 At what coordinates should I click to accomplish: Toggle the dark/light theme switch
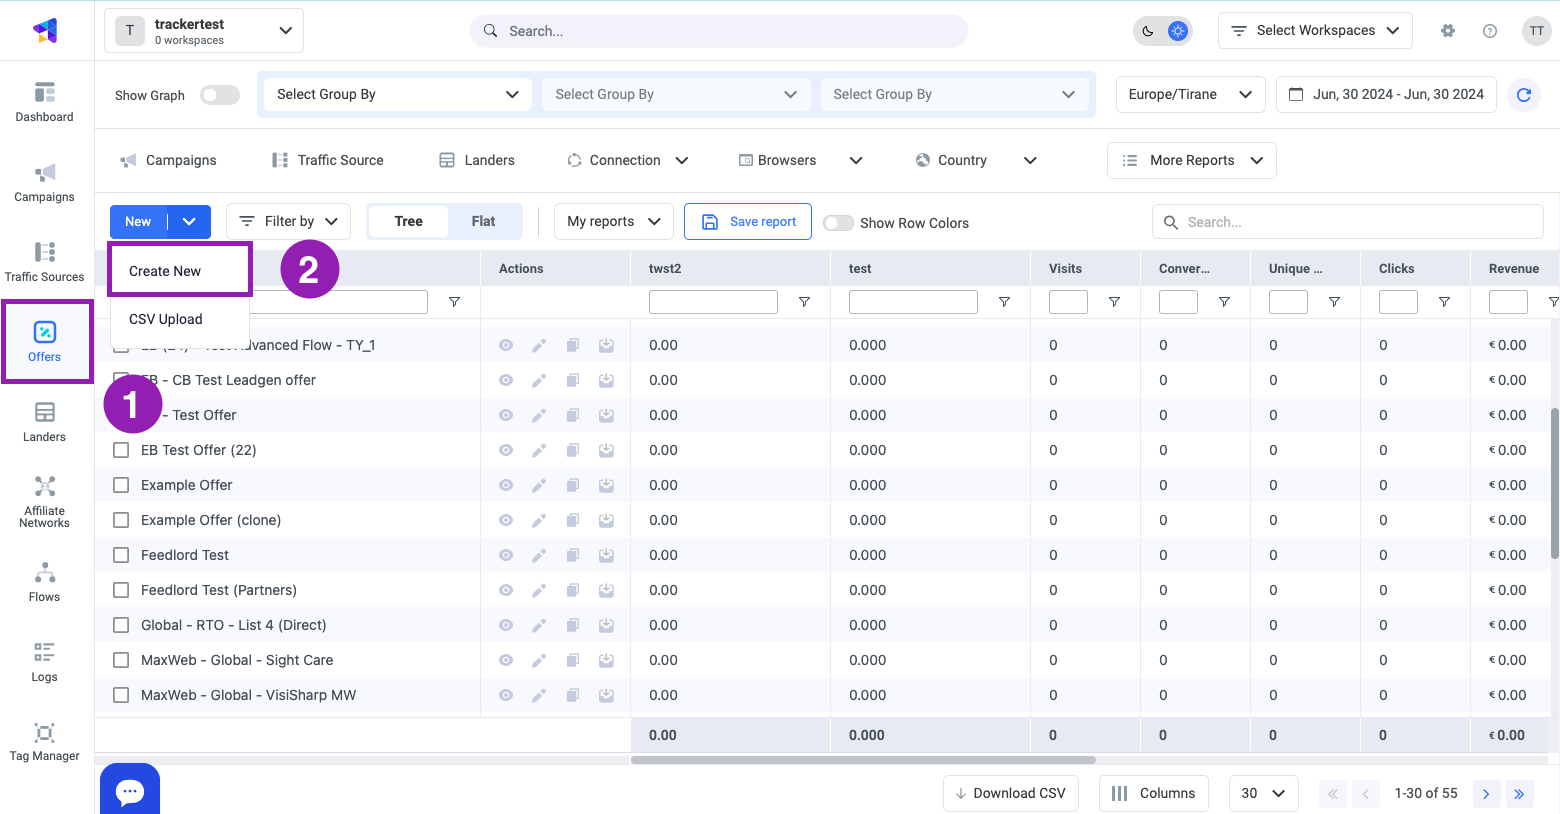pos(1163,31)
